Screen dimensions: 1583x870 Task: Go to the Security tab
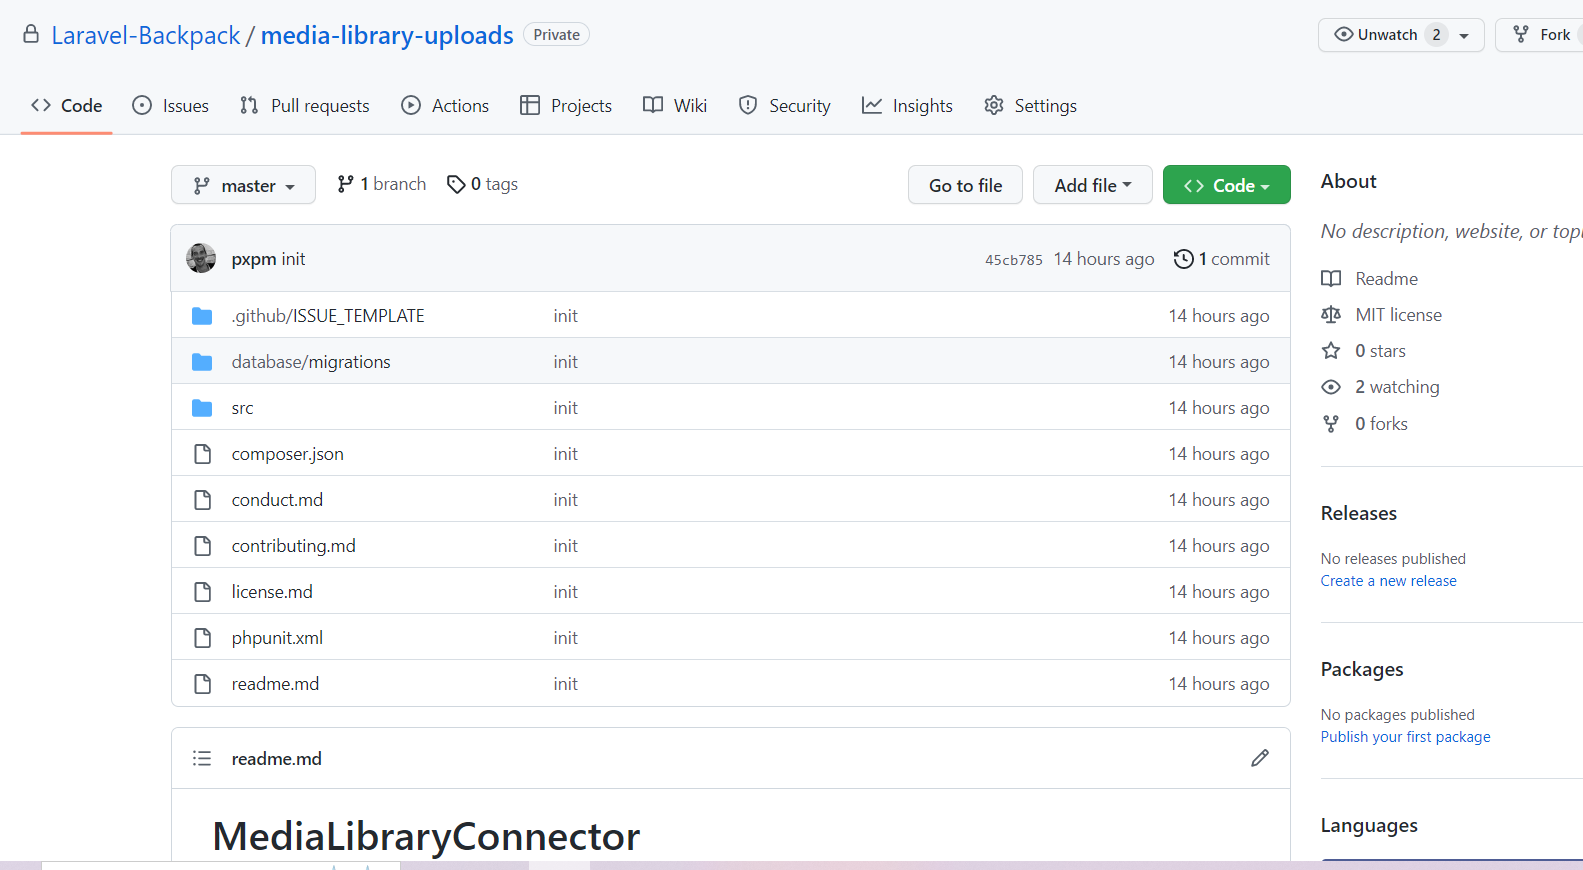click(785, 105)
